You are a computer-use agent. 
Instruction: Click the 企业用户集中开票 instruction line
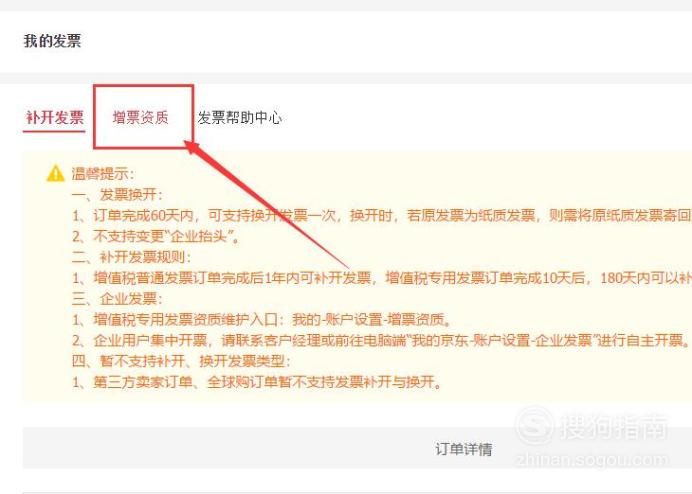coord(380,340)
